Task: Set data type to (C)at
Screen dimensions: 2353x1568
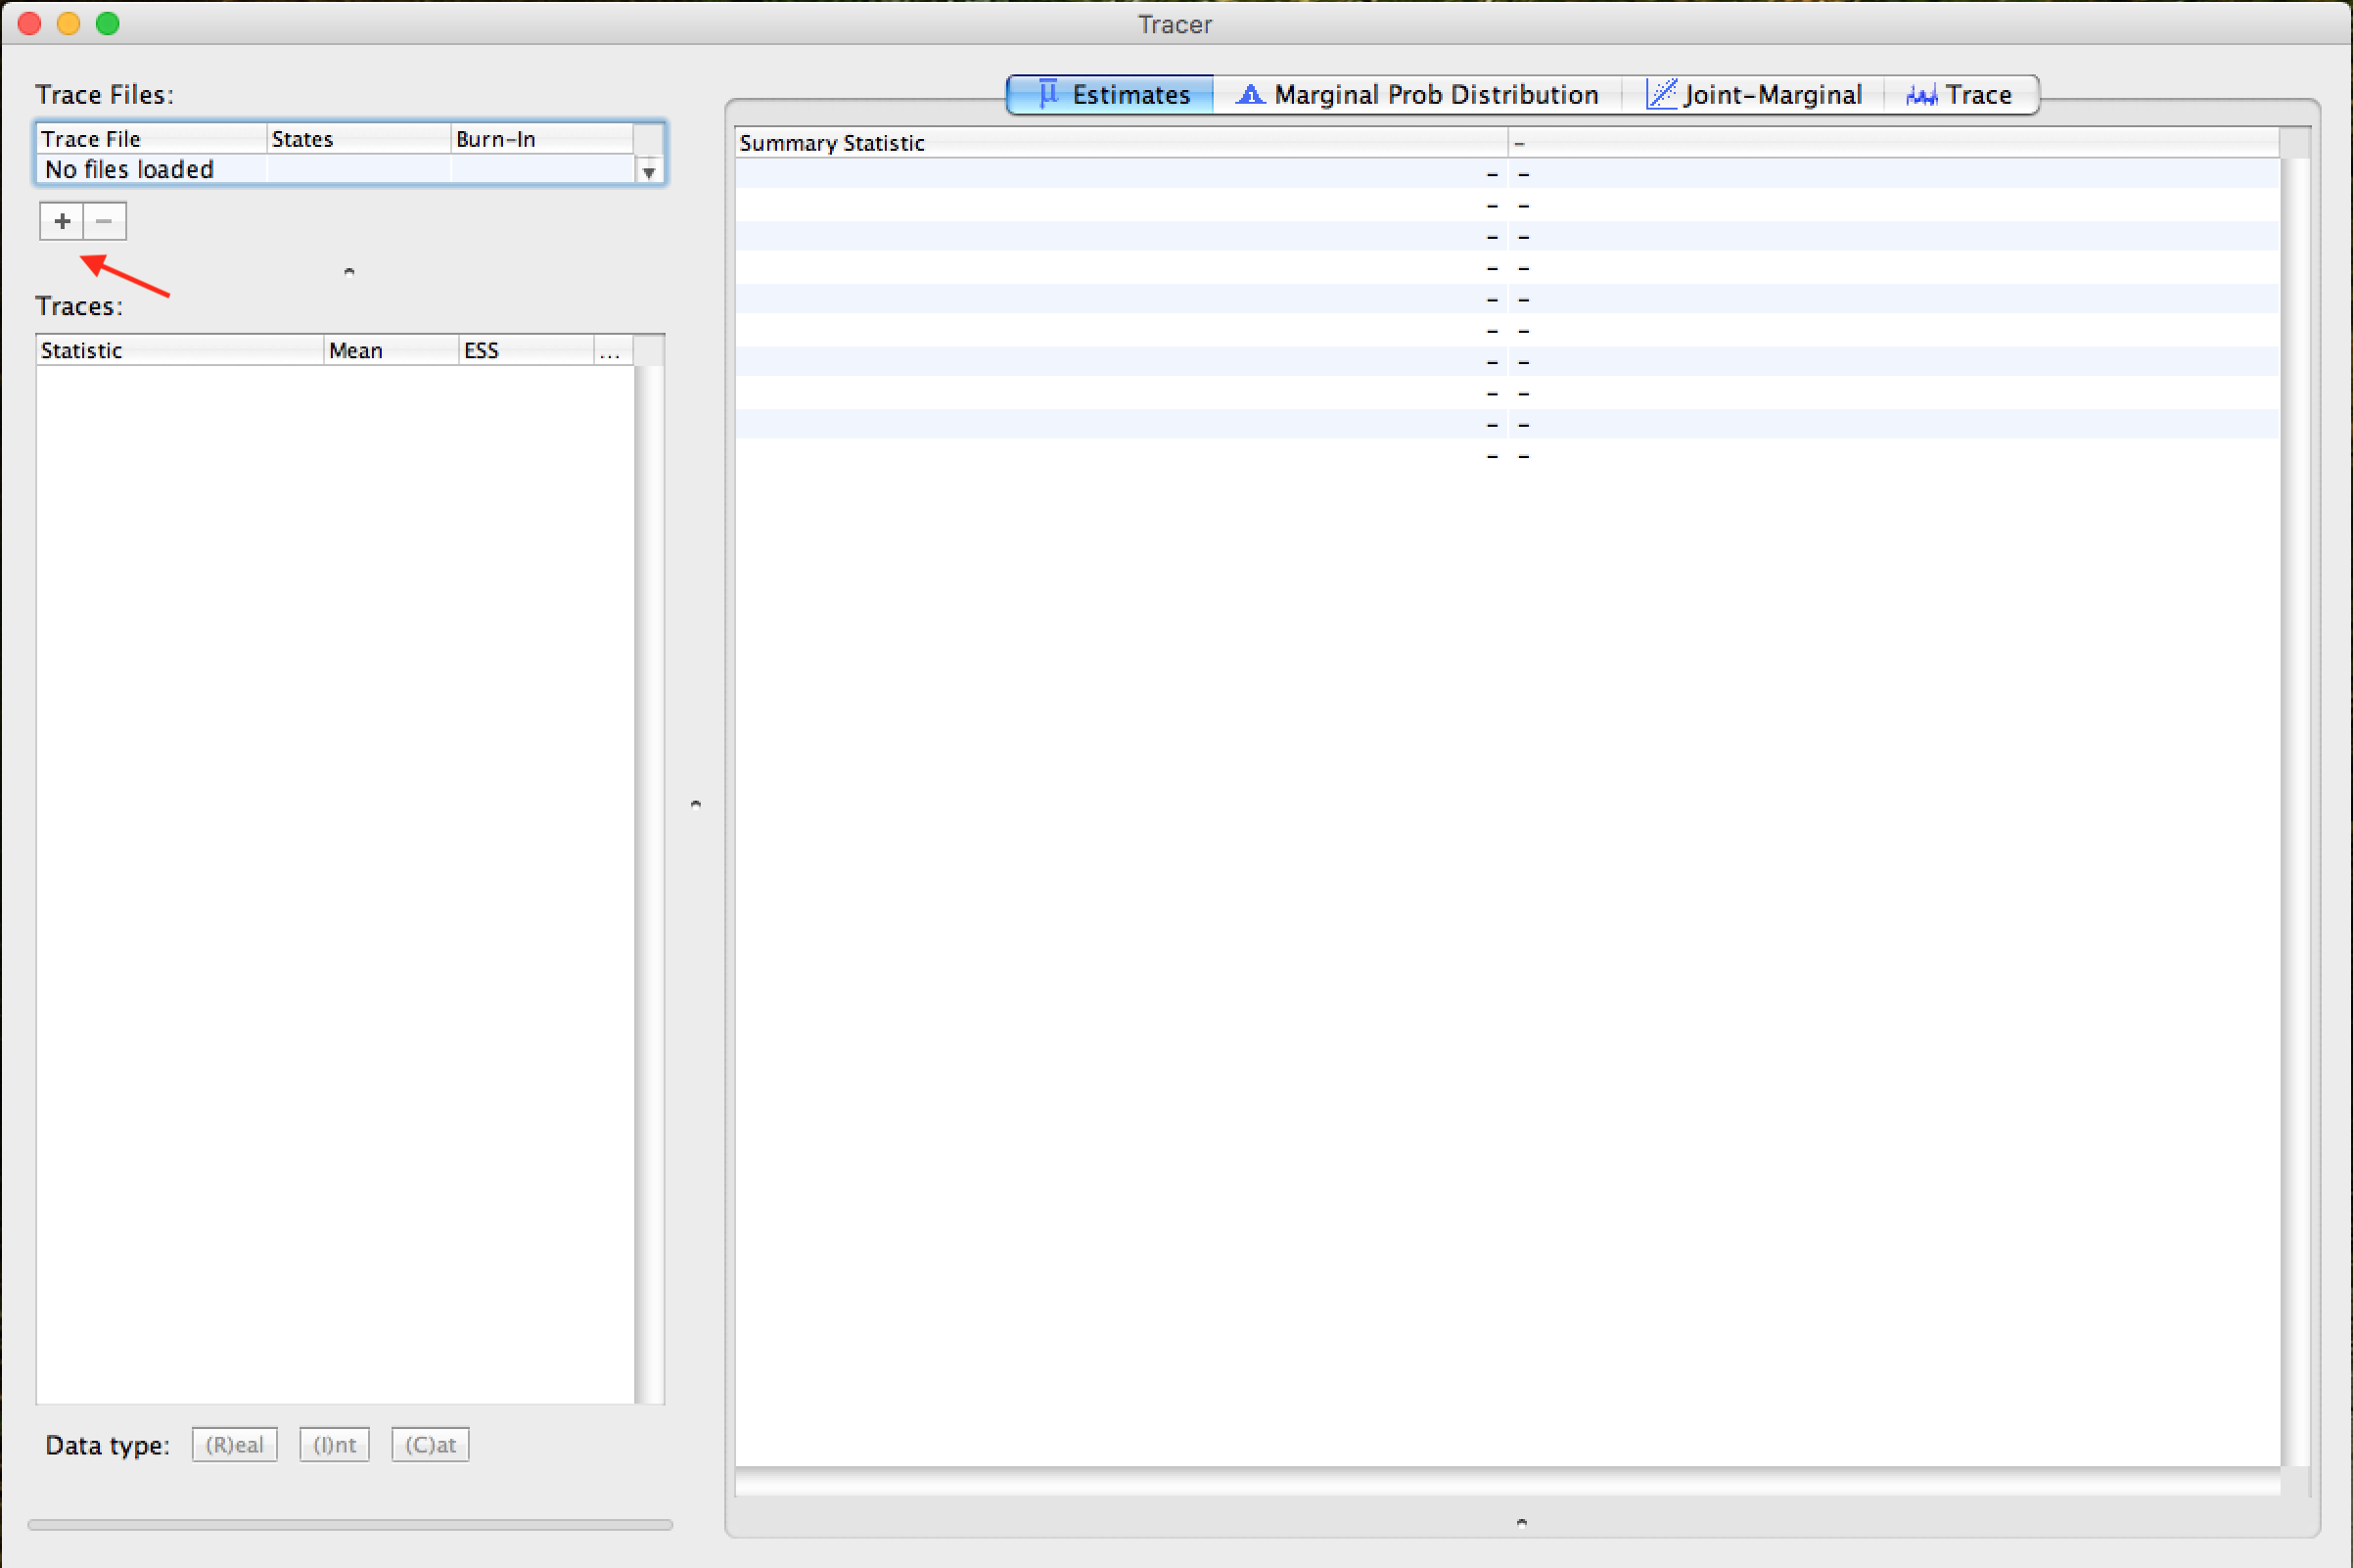Action: coord(430,1445)
